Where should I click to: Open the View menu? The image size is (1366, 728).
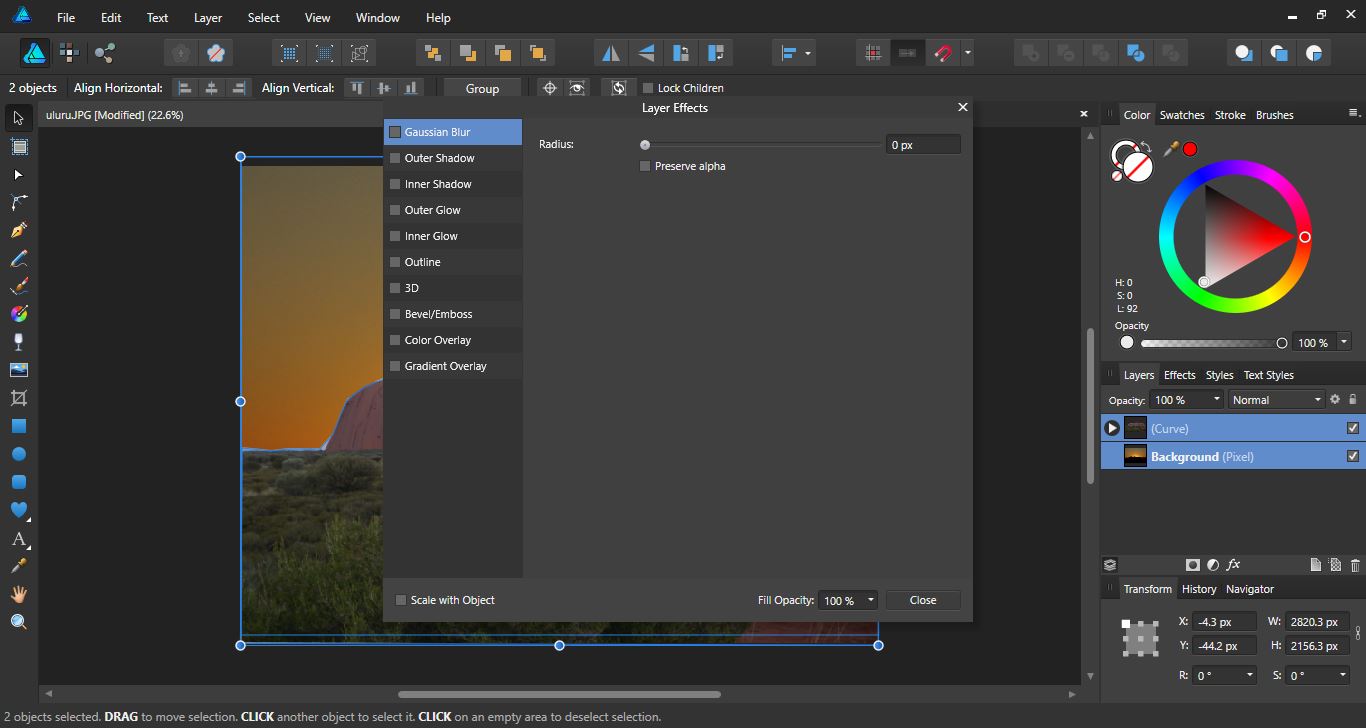[317, 17]
